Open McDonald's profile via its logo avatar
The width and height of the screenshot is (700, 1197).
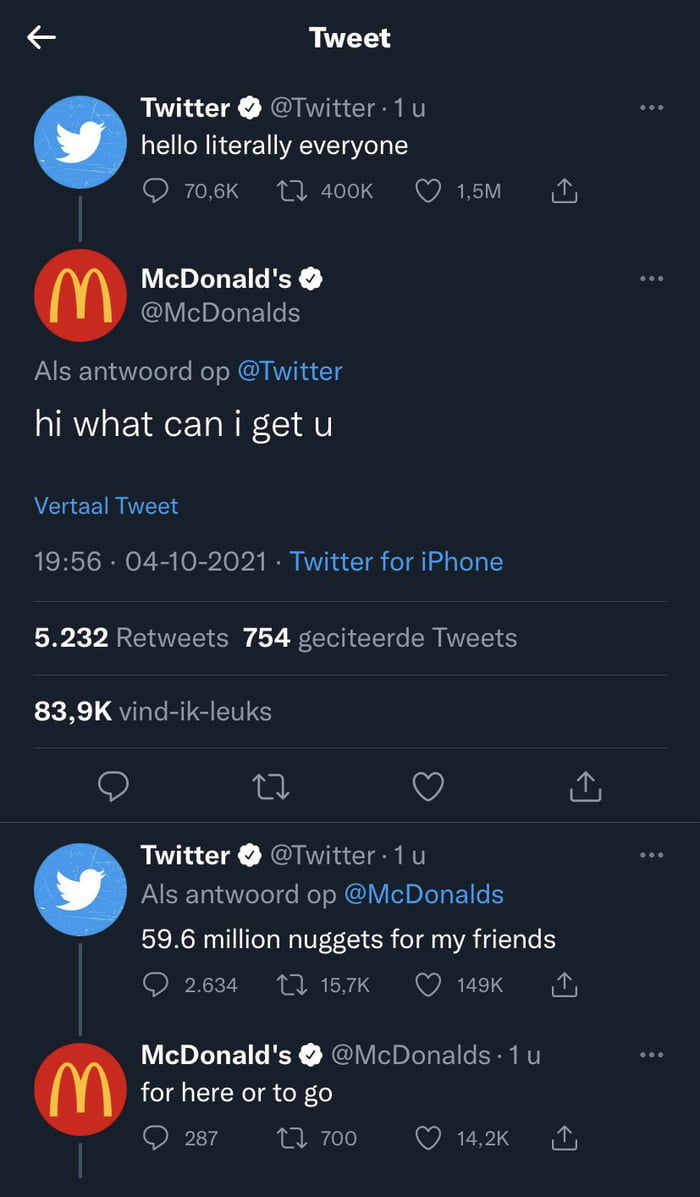tap(79, 294)
